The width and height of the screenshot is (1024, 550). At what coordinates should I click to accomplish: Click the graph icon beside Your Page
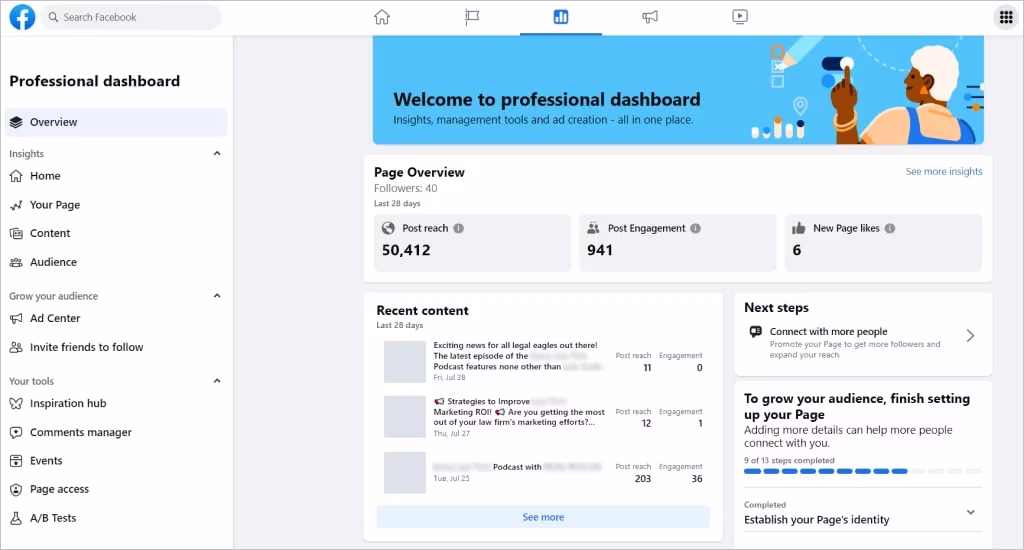click(x=16, y=205)
